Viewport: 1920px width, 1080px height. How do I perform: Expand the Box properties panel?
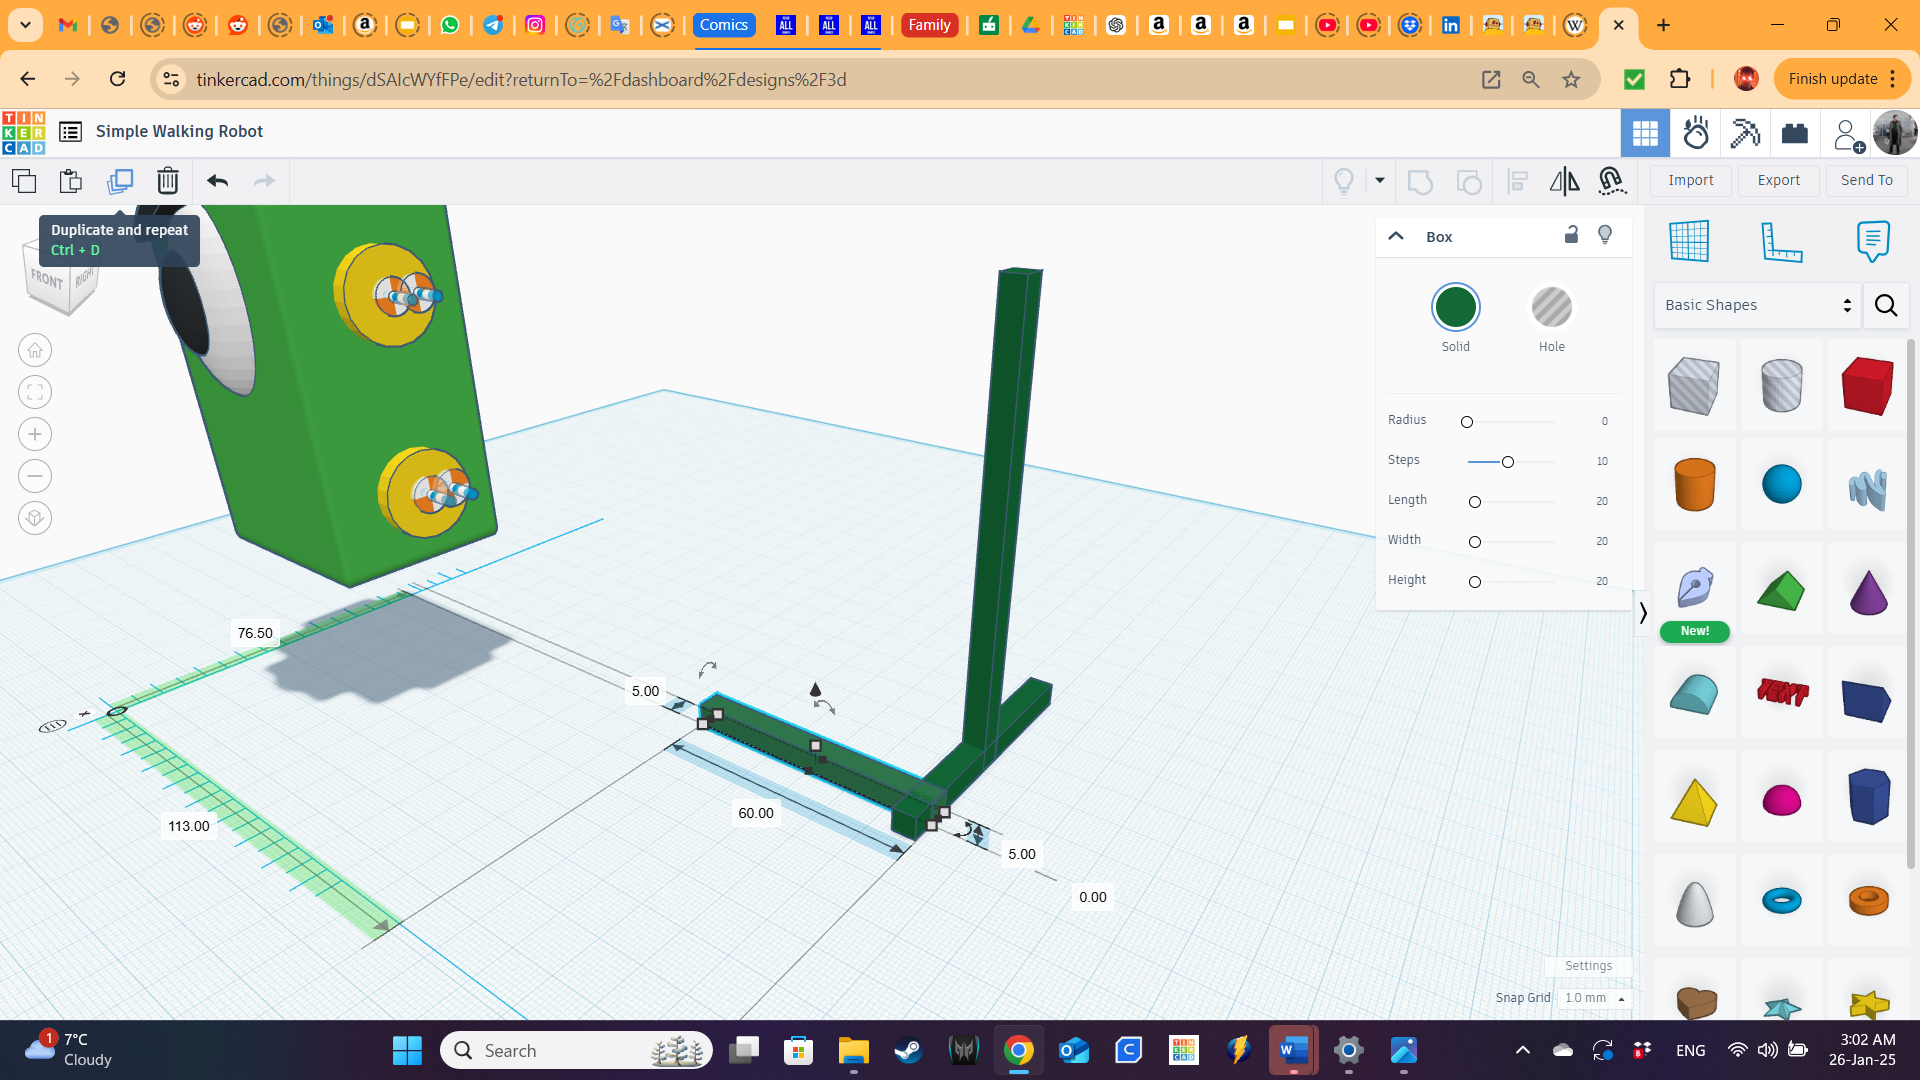pyautogui.click(x=1396, y=235)
